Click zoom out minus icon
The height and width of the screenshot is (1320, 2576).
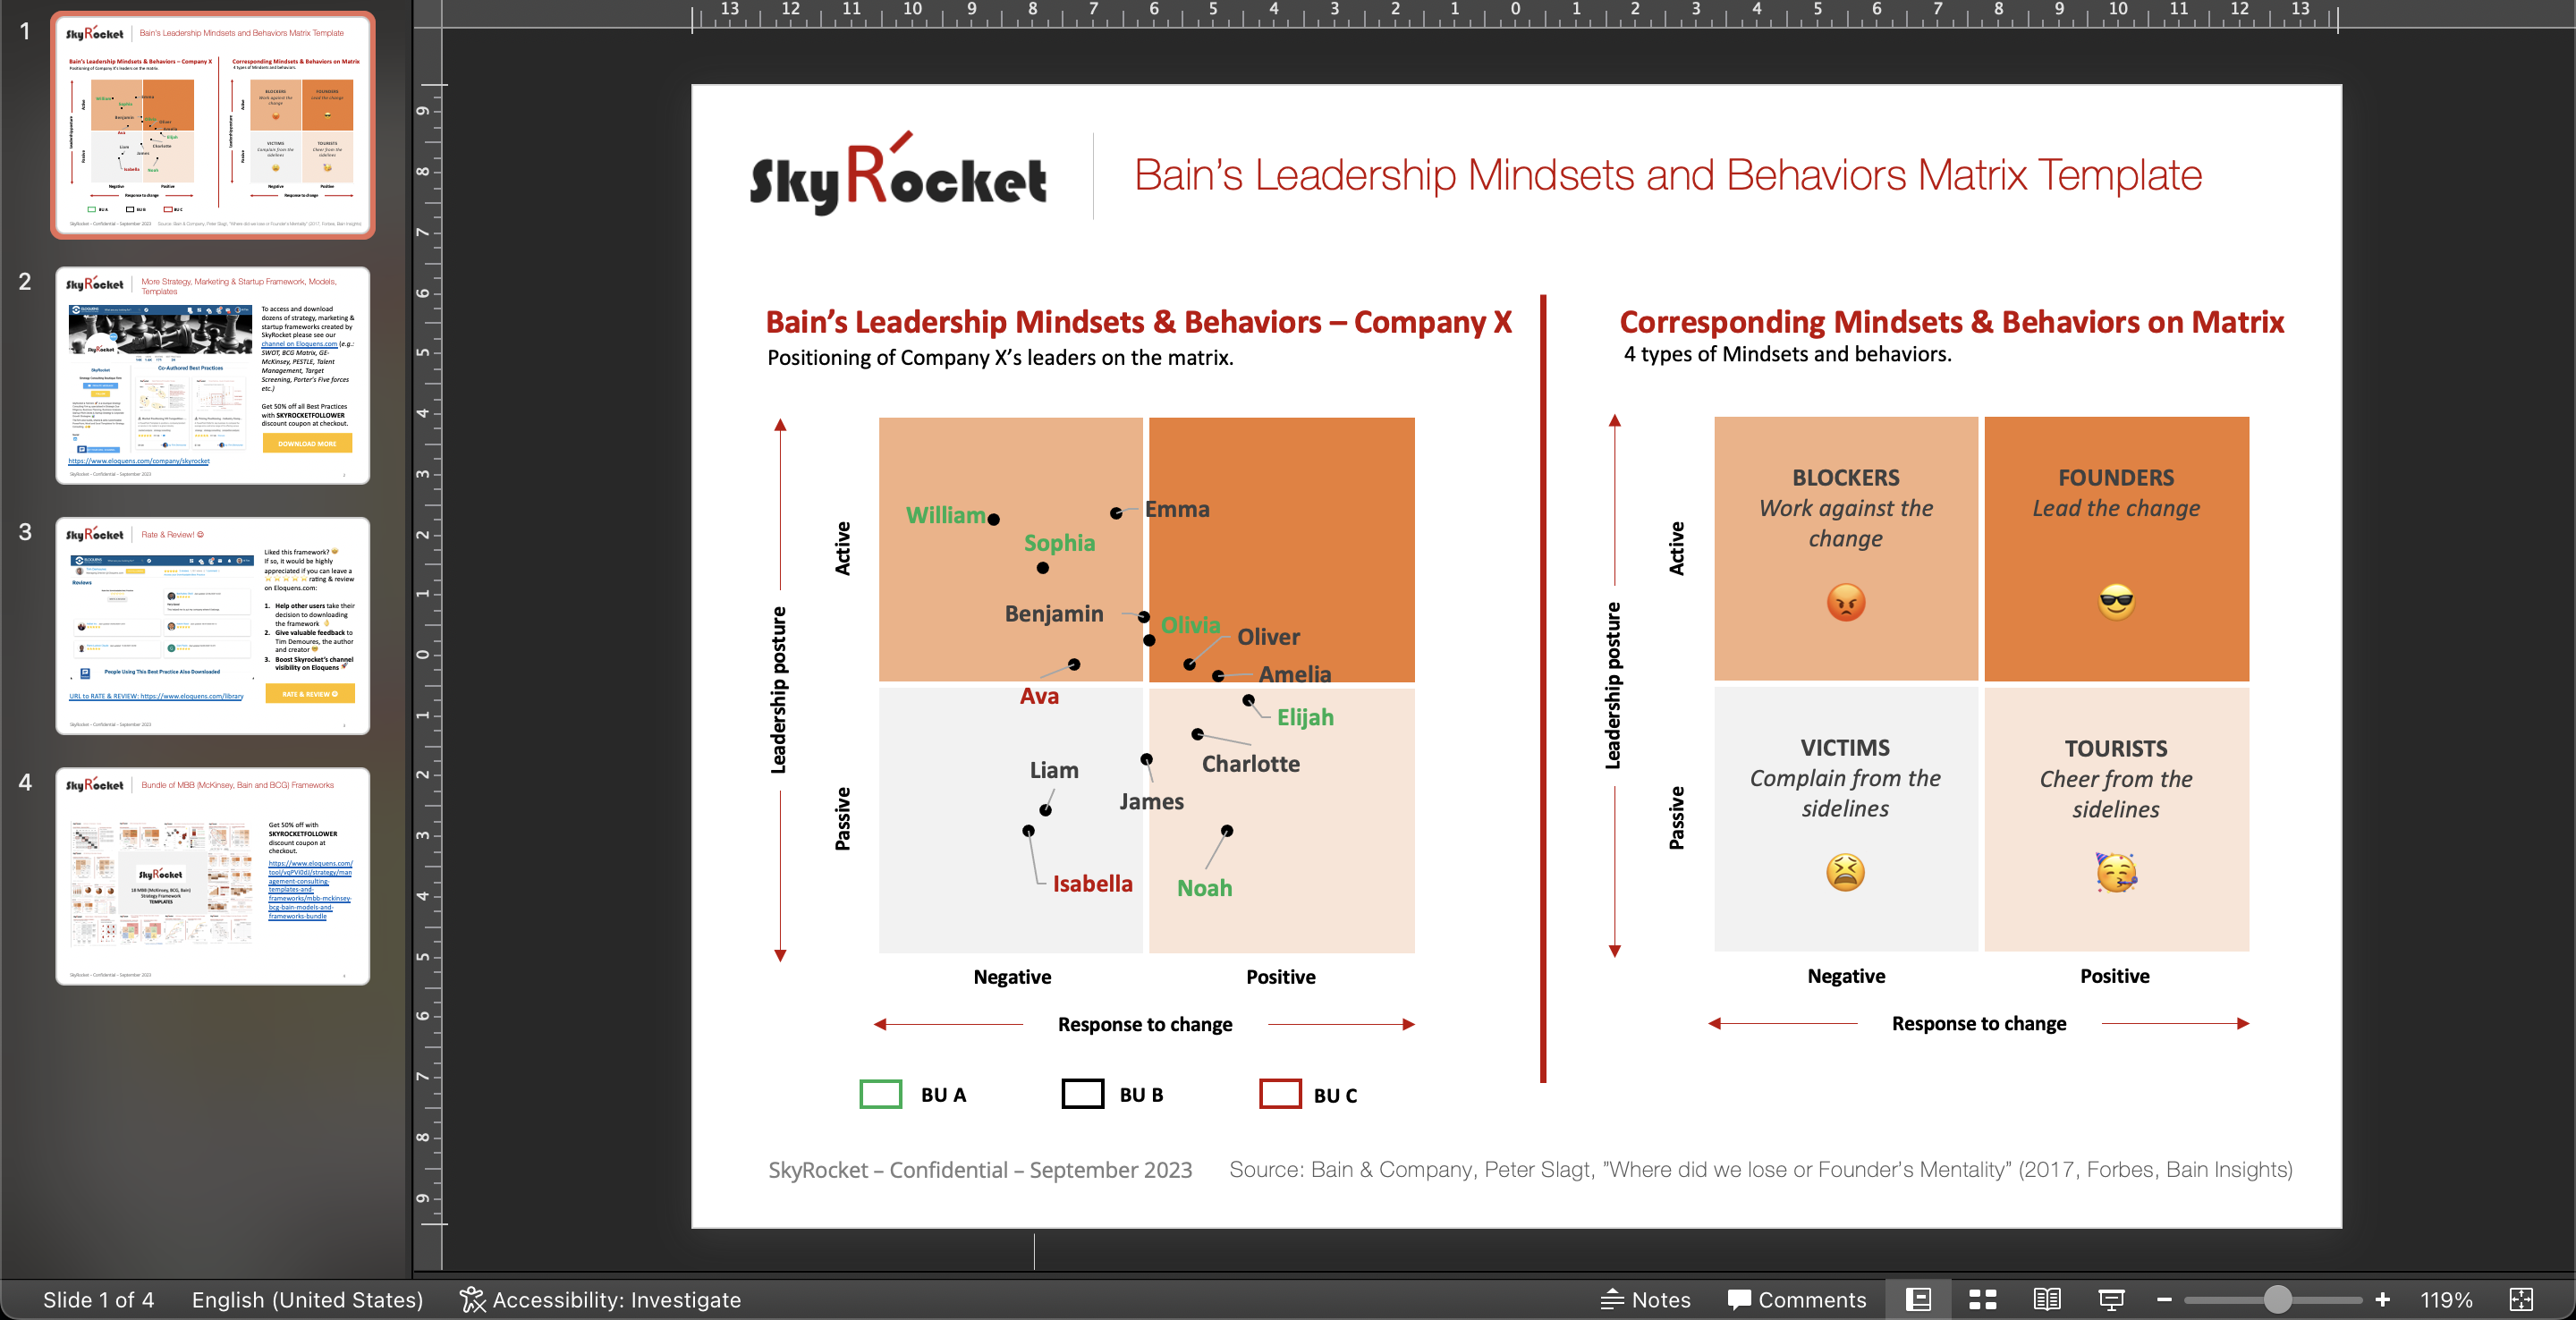(x=2164, y=1299)
